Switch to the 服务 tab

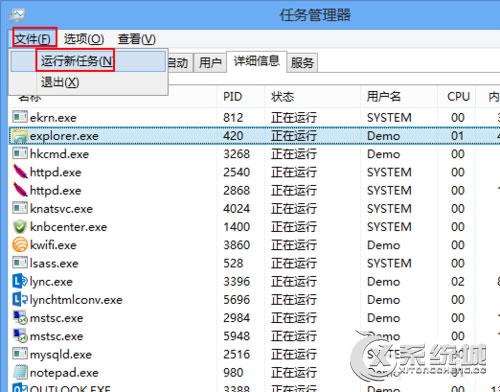click(302, 62)
